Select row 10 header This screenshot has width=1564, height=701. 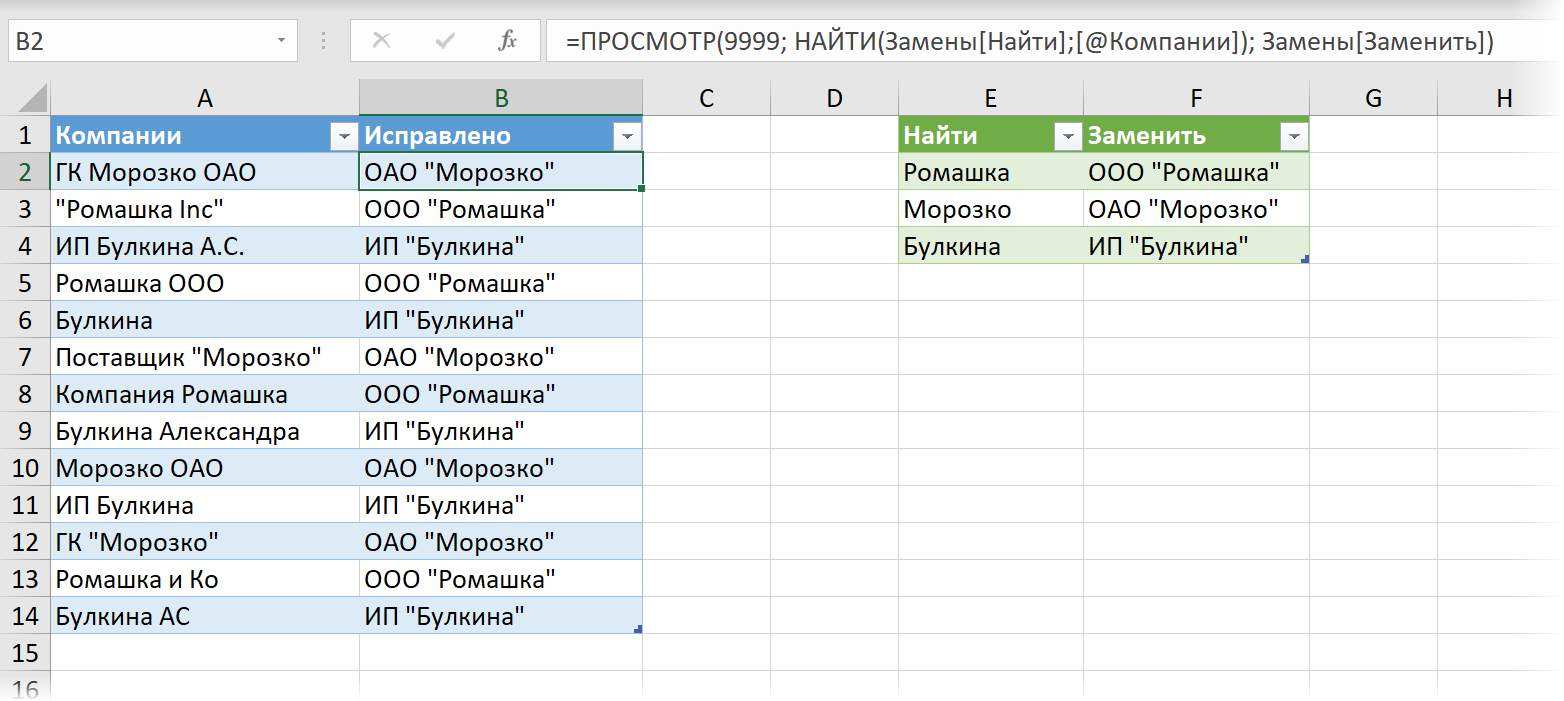pos(25,468)
